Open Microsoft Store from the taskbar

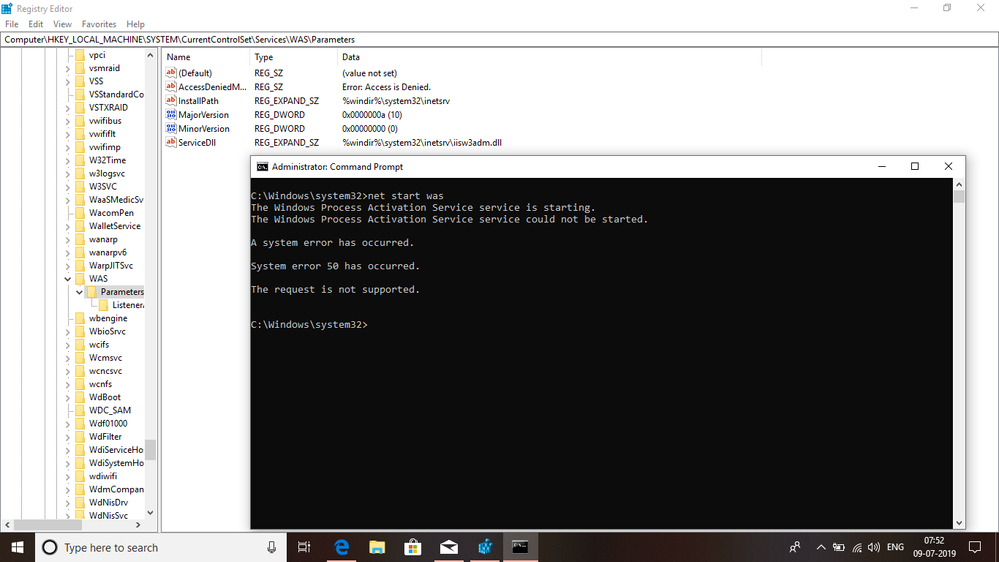pos(412,547)
